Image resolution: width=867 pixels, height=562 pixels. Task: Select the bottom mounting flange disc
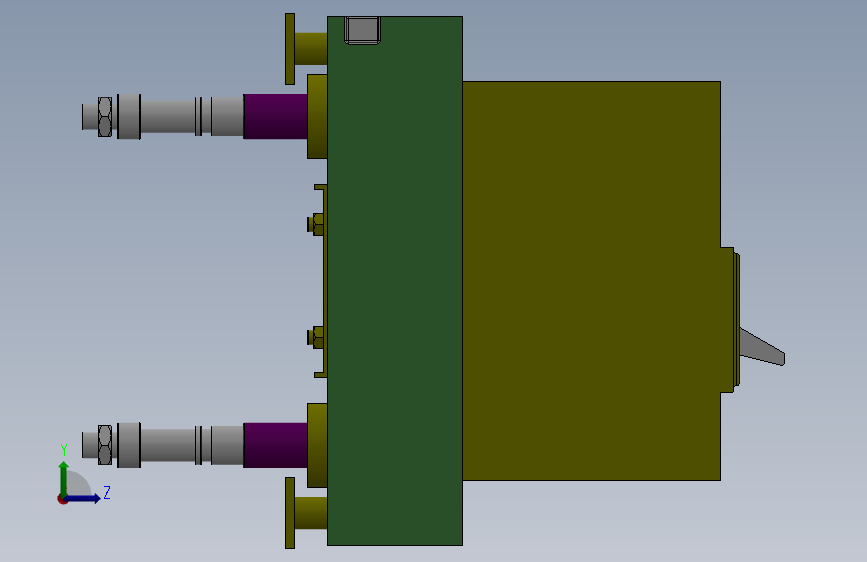click(x=290, y=513)
